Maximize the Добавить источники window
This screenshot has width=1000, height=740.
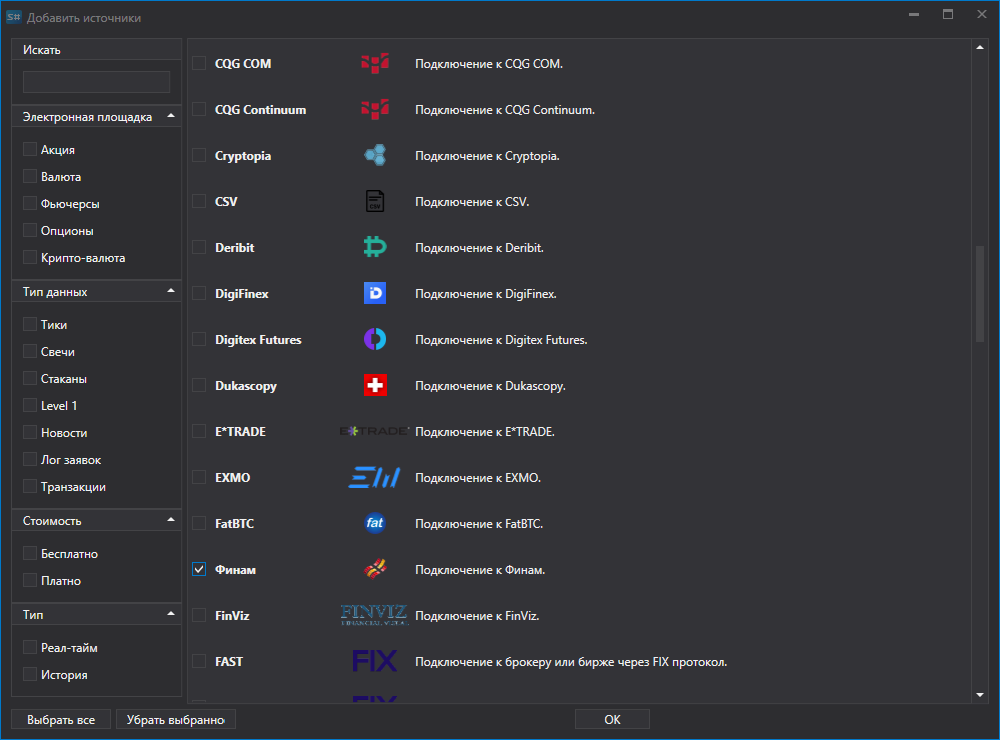(948, 14)
